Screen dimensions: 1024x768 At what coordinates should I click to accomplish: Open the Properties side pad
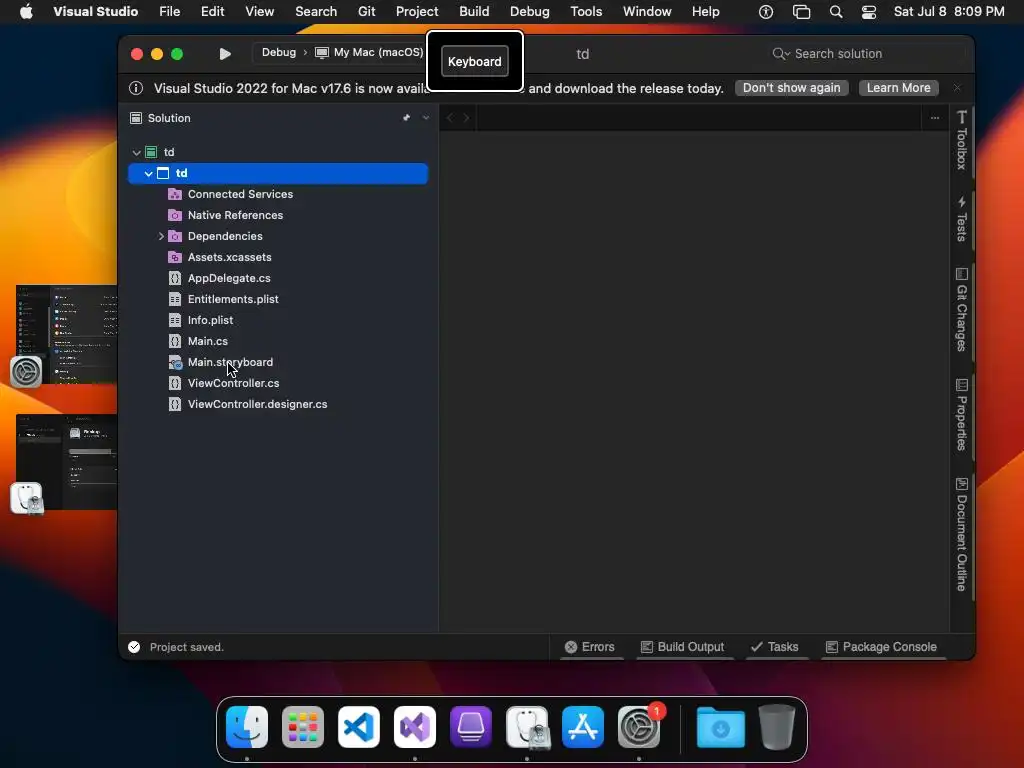[961, 415]
